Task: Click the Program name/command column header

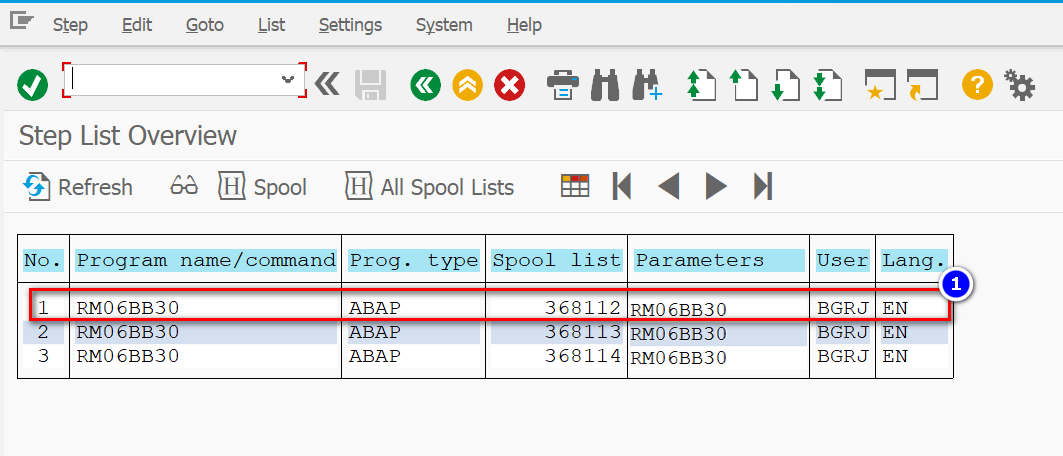Action: pos(206,260)
